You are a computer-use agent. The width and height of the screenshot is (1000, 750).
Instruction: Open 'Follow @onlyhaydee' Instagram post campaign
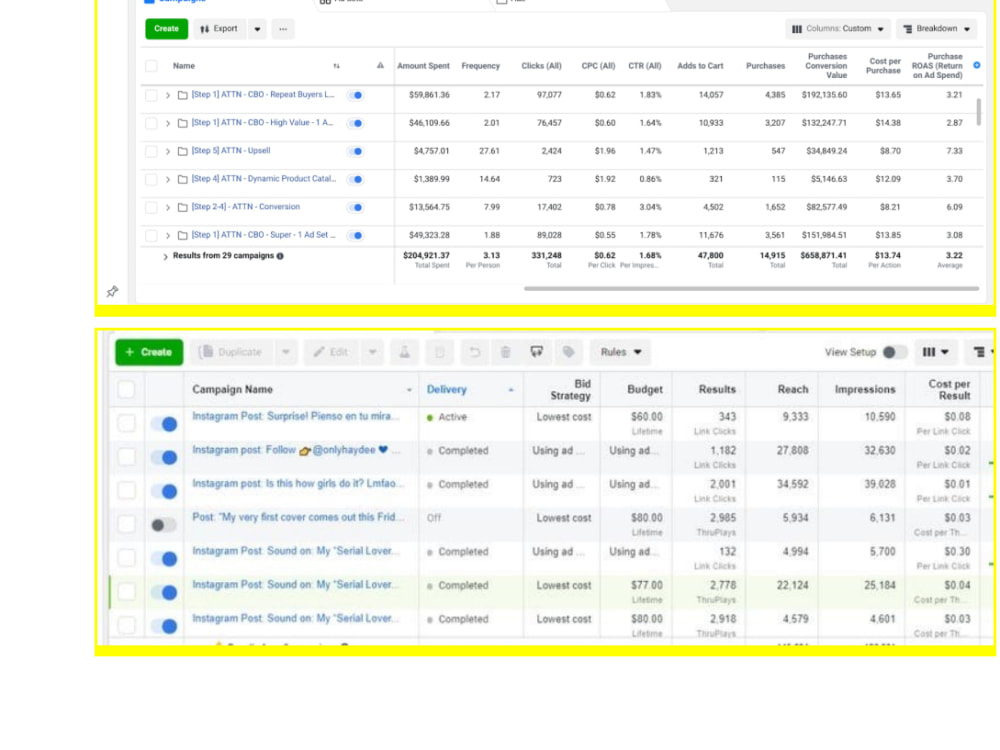tap(295, 450)
